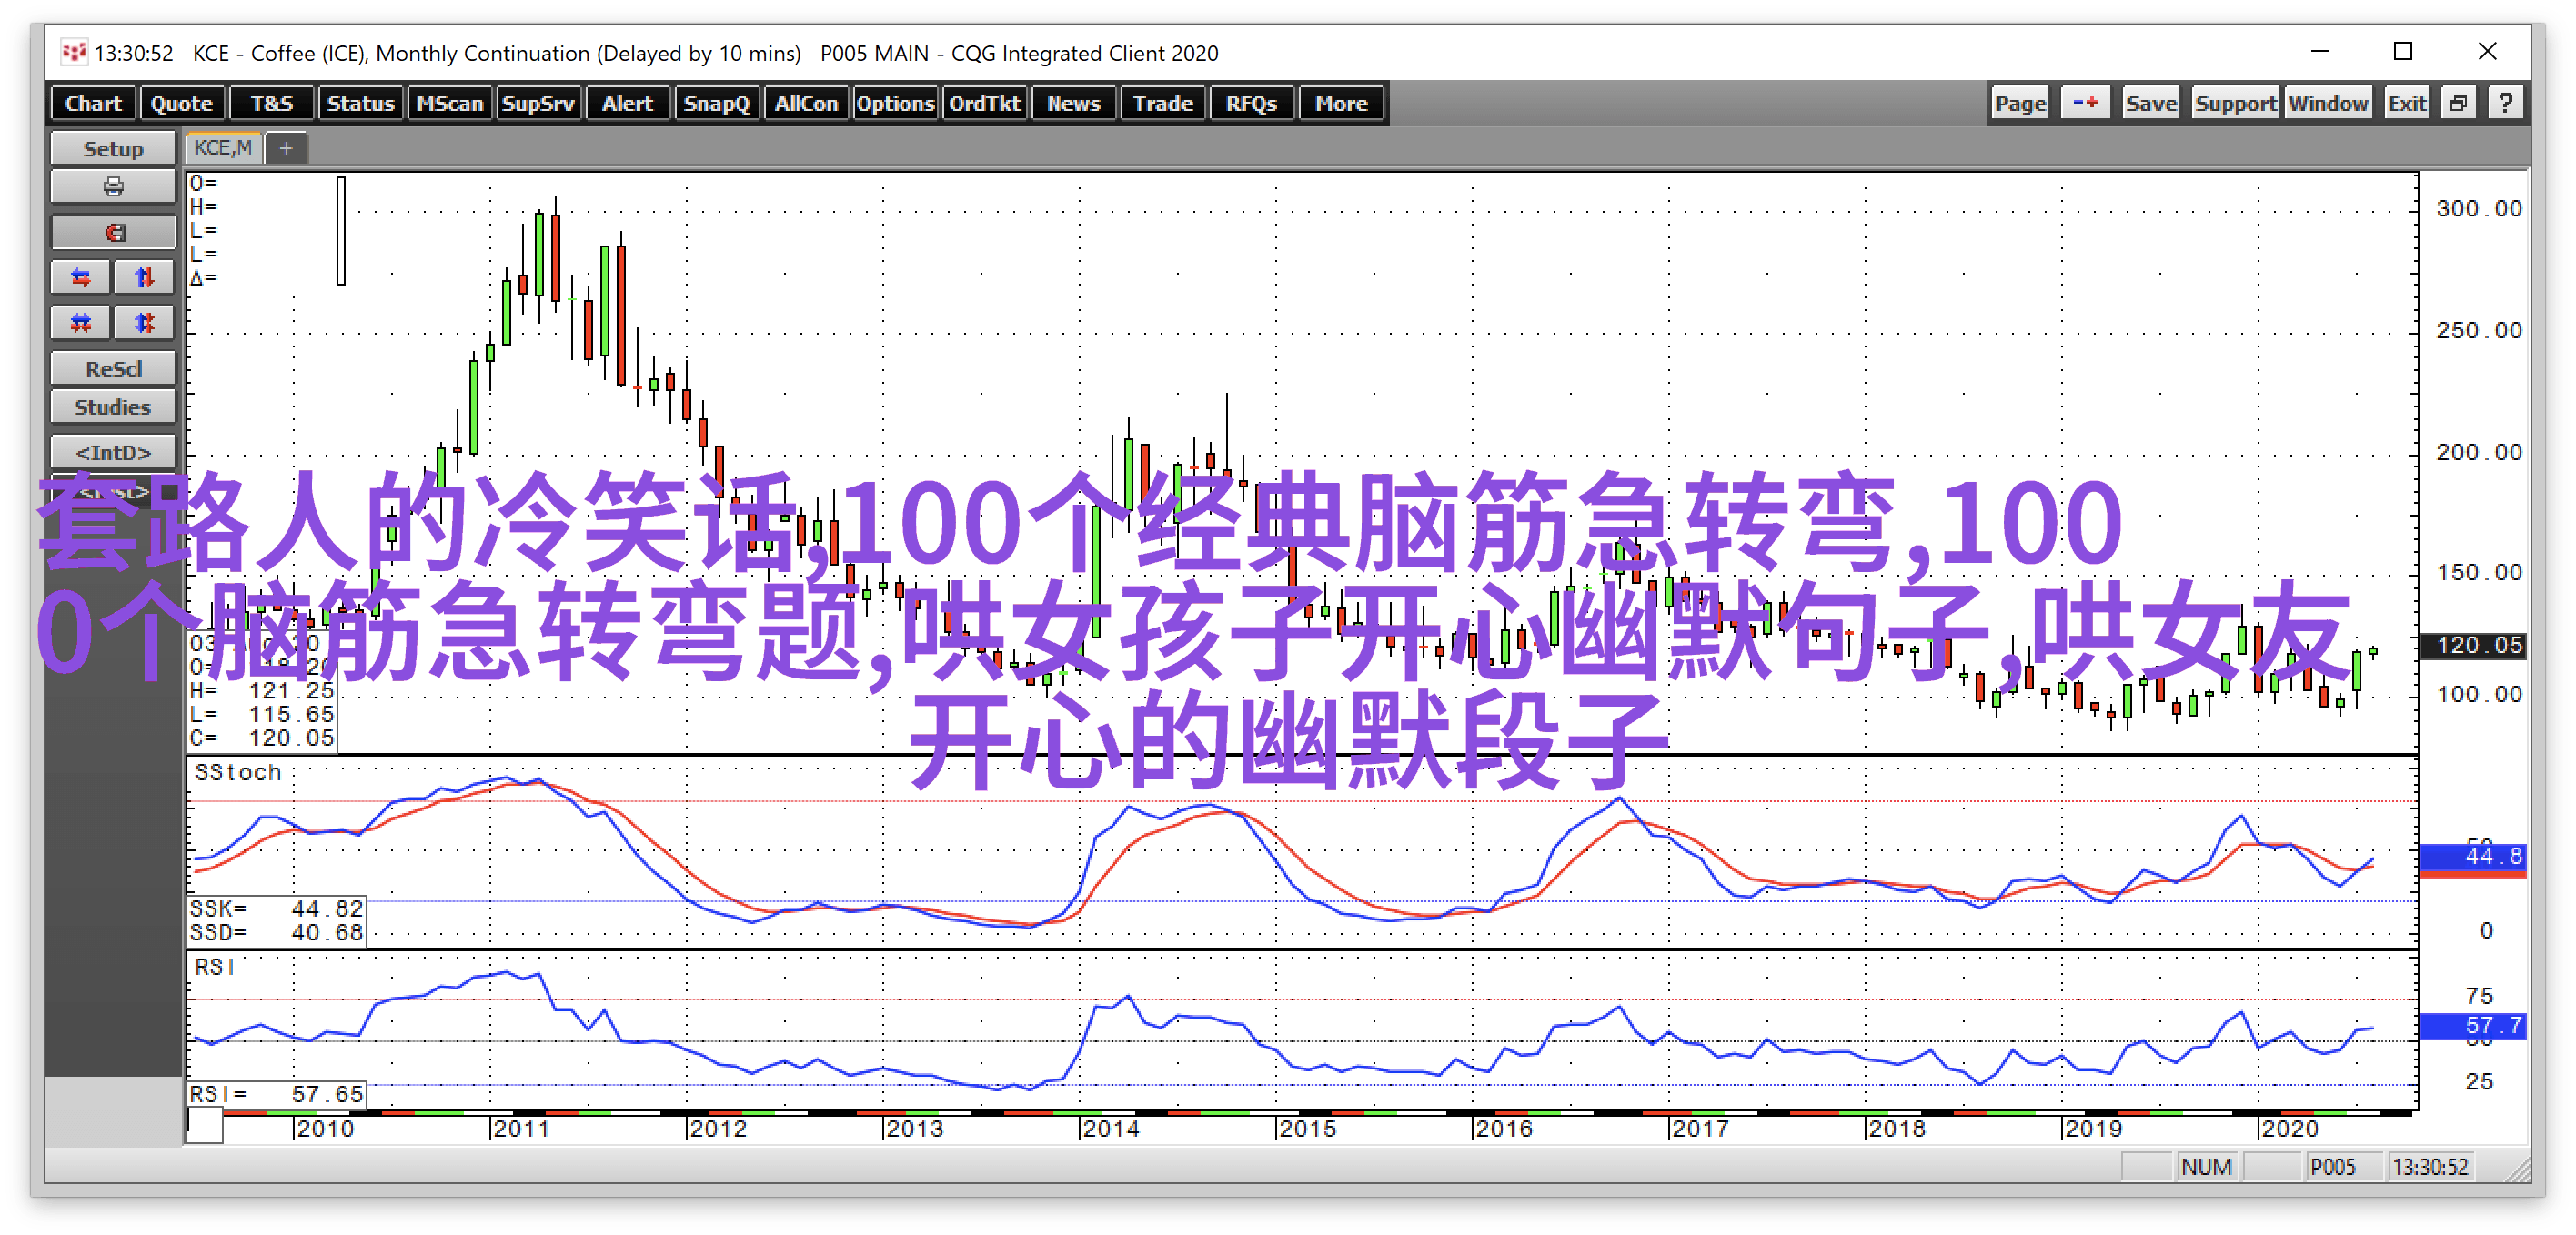Viewport: 2576px width, 1235px height.
Task: Open the Alert toolbar item
Action: pyautogui.click(x=626, y=103)
